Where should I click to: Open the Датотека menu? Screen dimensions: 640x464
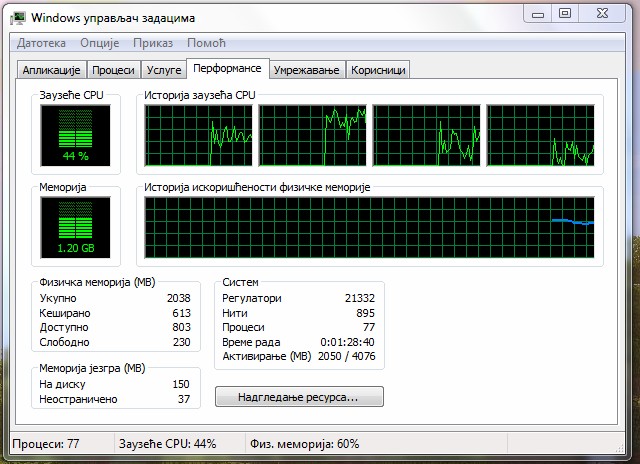pyautogui.click(x=41, y=43)
